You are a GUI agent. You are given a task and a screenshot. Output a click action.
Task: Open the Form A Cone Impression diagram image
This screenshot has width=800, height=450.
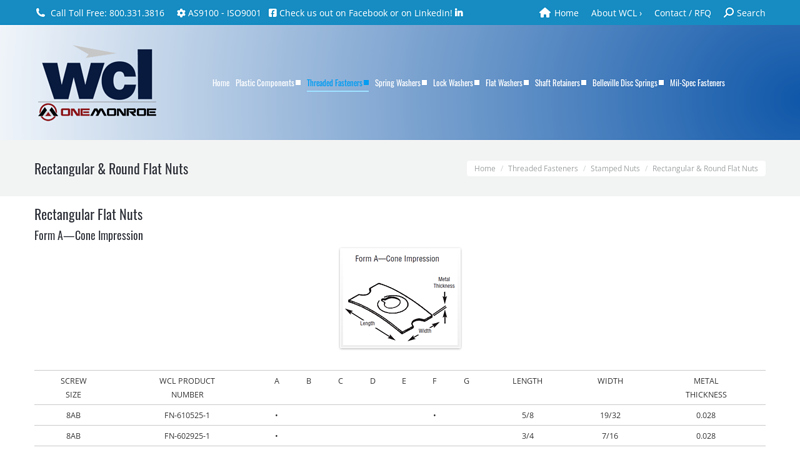click(400, 298)
